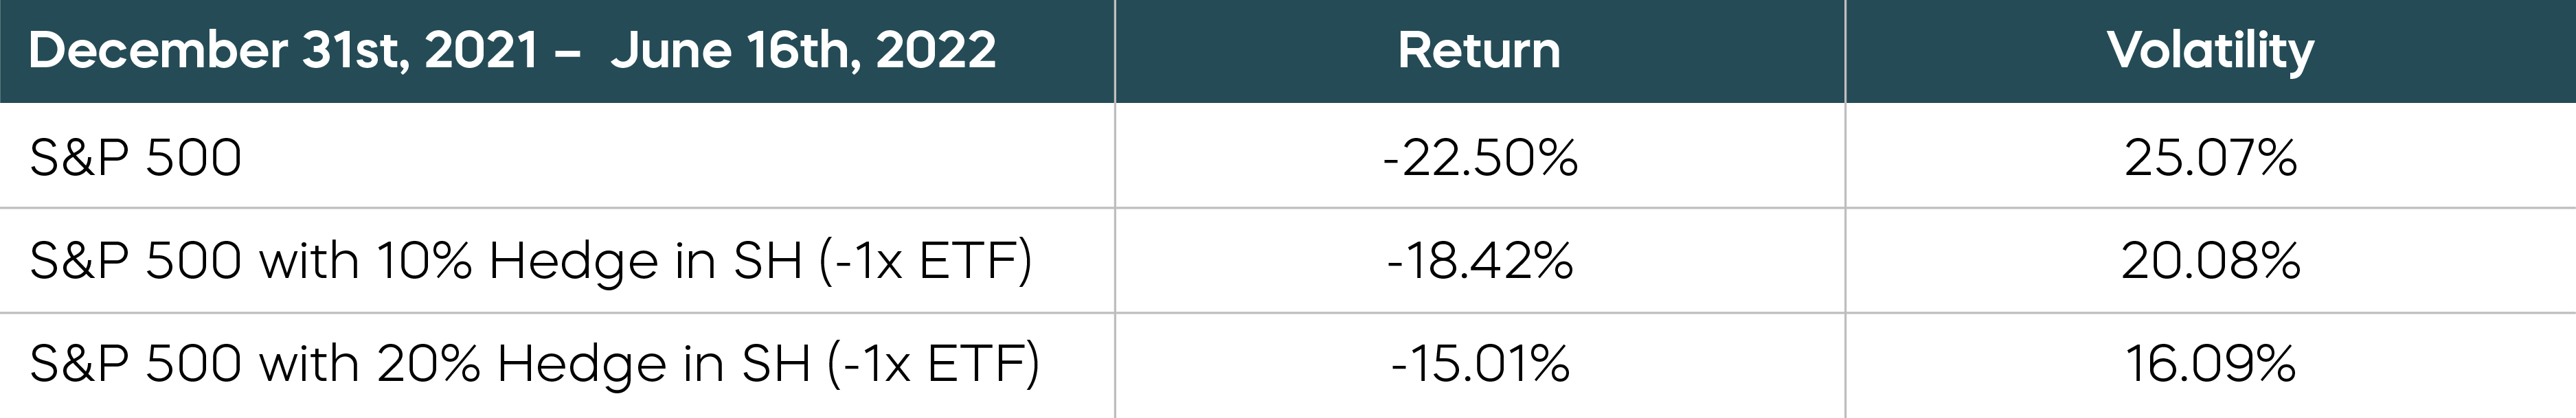Image resolution: width=2576 pixels, height=418 pixels.
Task: Click "(-1x ETF)" in the 10% hedge row
Action: click(x=925, y=261)
